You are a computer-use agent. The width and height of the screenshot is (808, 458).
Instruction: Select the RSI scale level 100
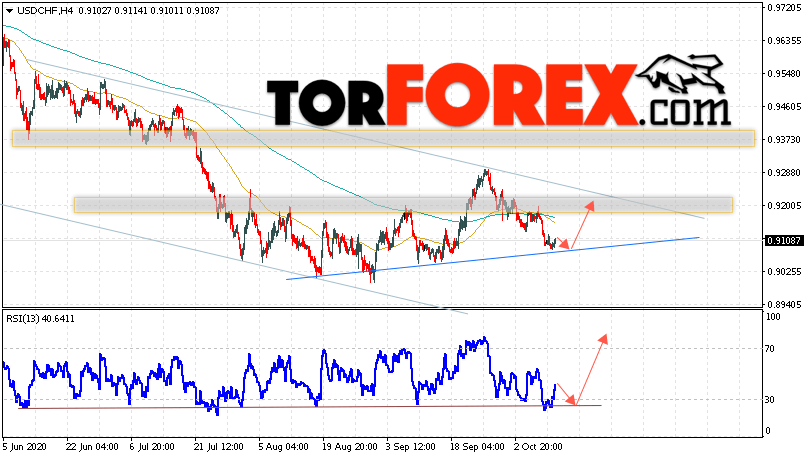pos(773,317)
